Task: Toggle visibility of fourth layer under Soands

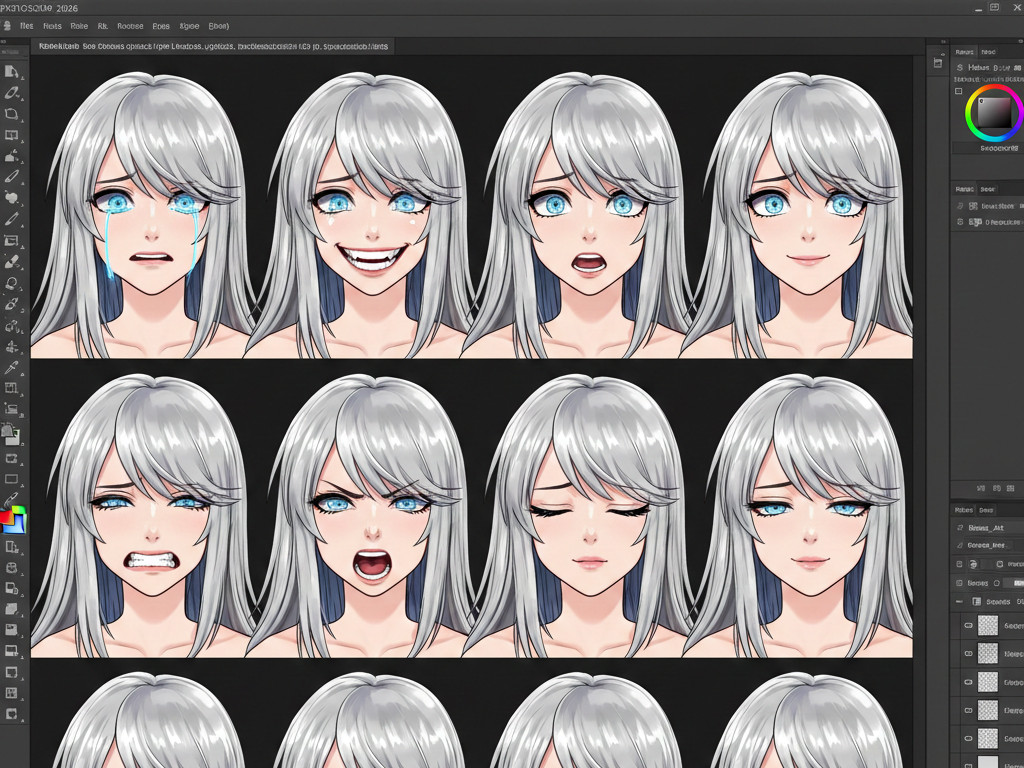Action: [x=968, y=710]
